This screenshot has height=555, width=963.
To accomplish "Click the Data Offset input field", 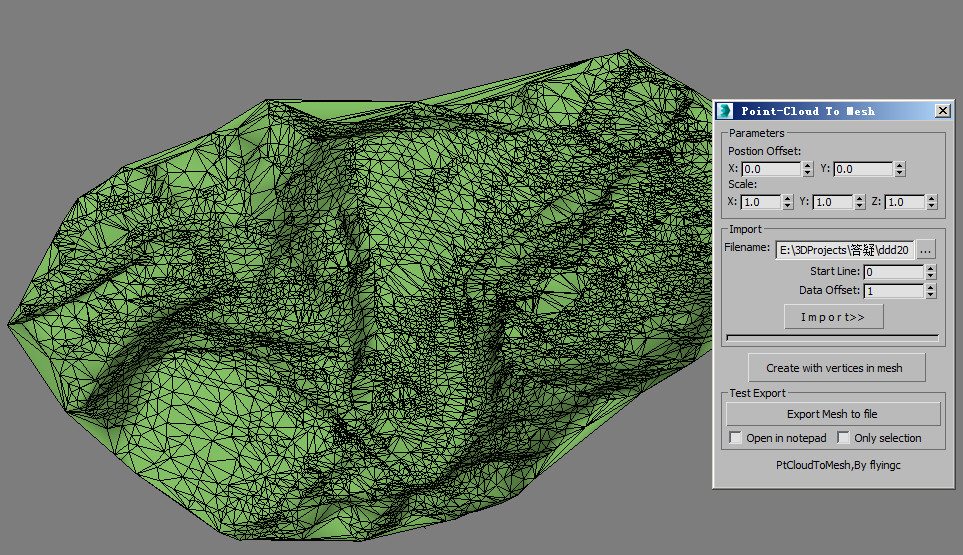I will [894, 291].
